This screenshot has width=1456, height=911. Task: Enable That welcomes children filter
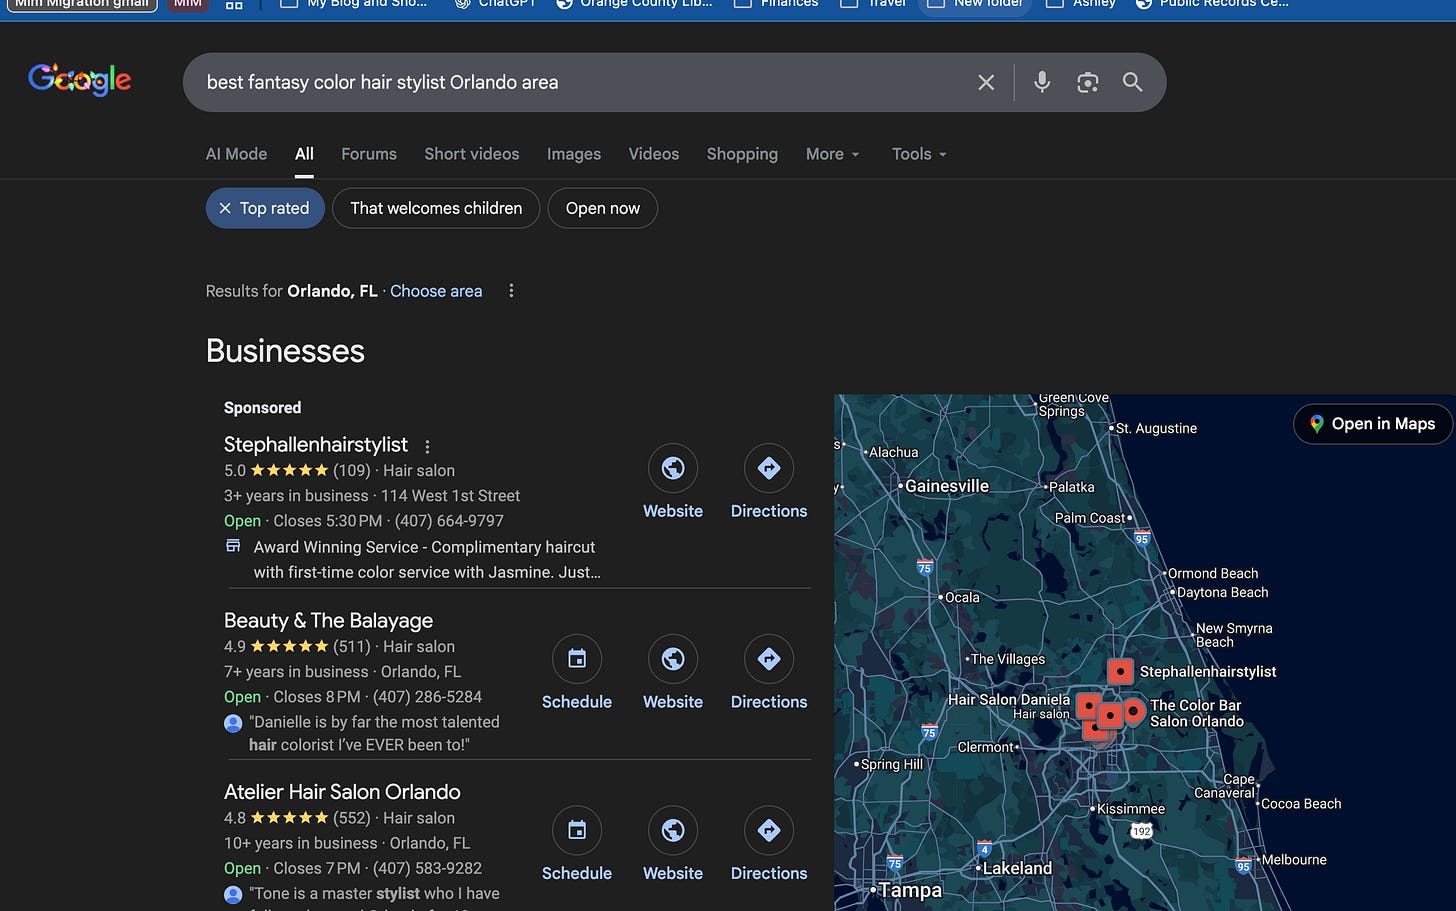coord(436,208)
